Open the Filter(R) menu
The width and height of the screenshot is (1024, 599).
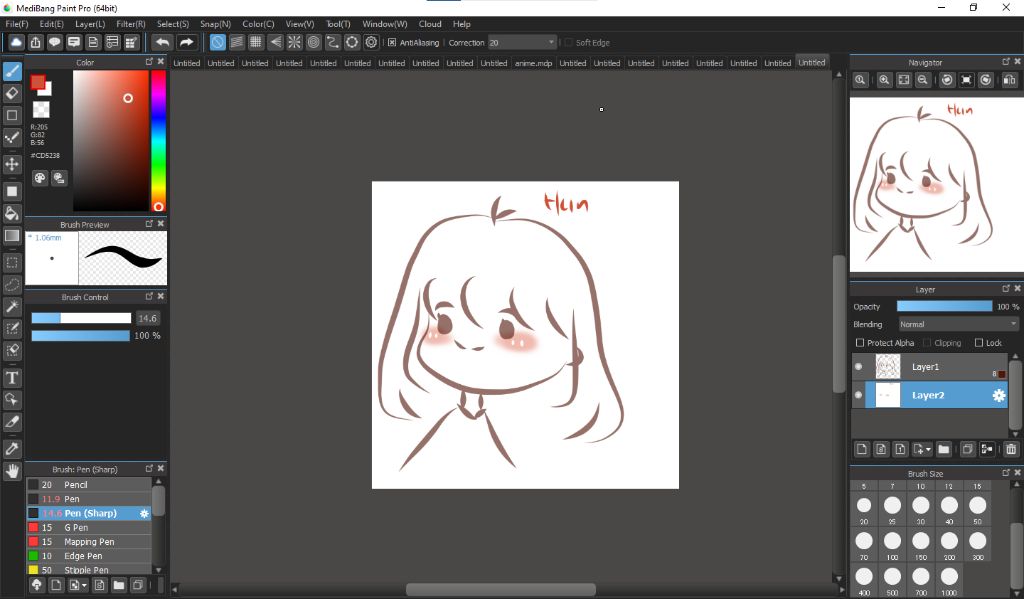pos(130,24)
